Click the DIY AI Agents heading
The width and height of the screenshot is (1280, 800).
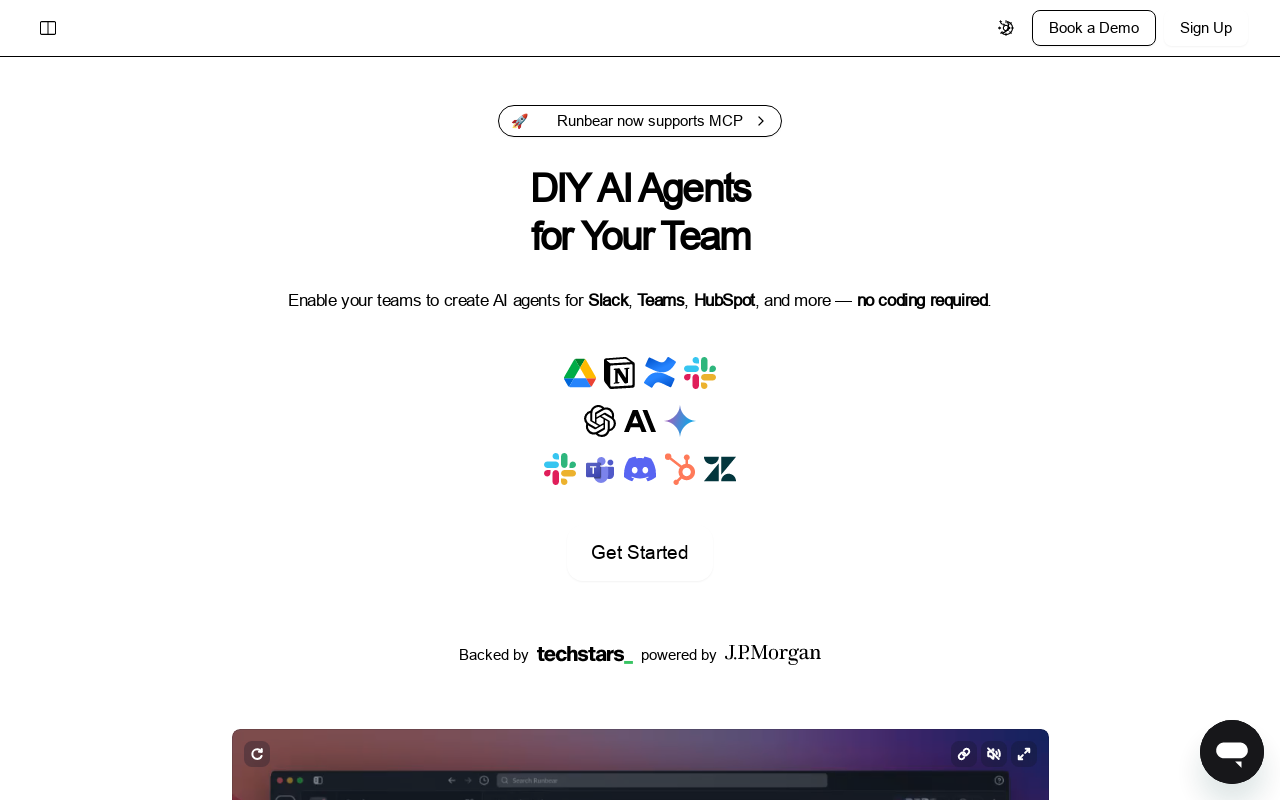[640, 211]
